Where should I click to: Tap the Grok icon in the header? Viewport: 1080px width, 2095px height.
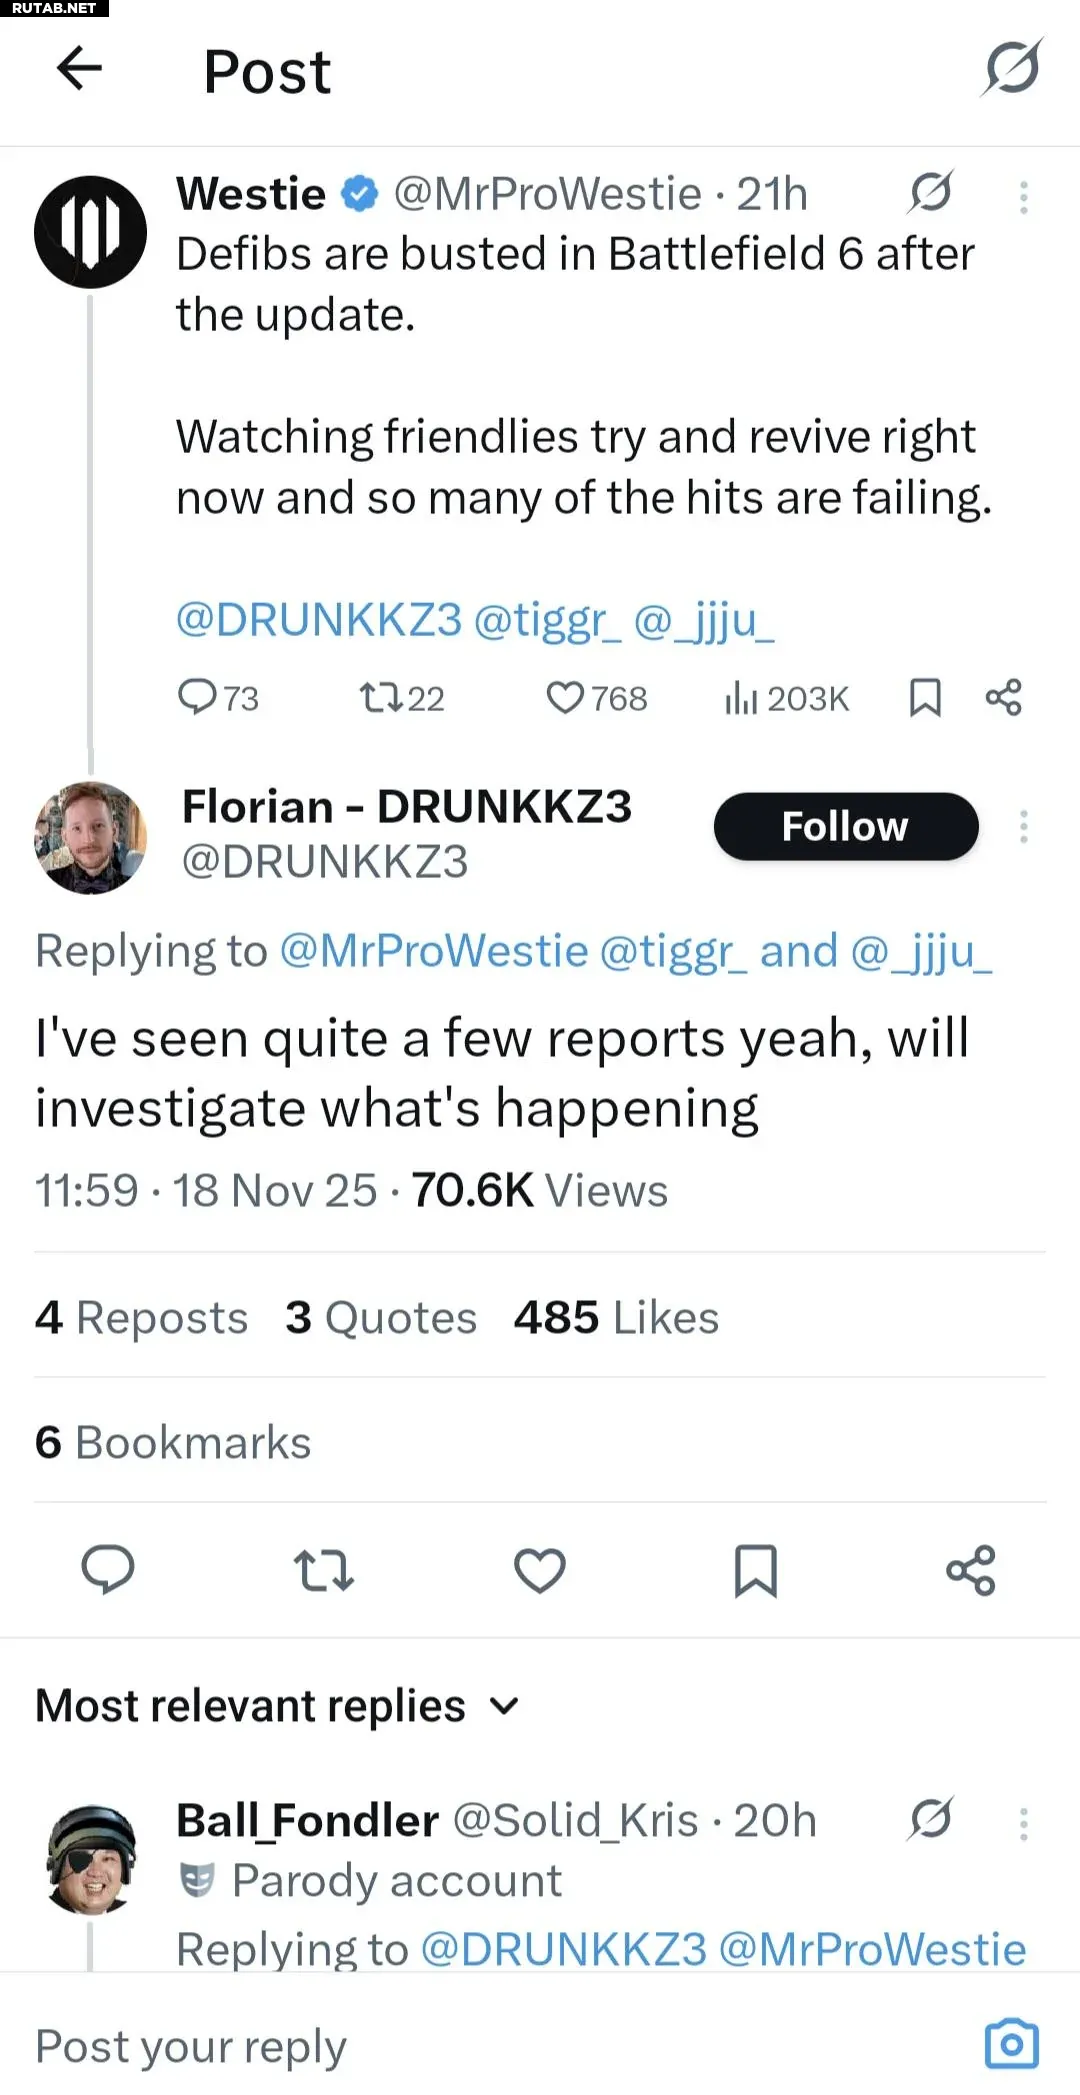pyautogui.click(x=1012, y=69)
